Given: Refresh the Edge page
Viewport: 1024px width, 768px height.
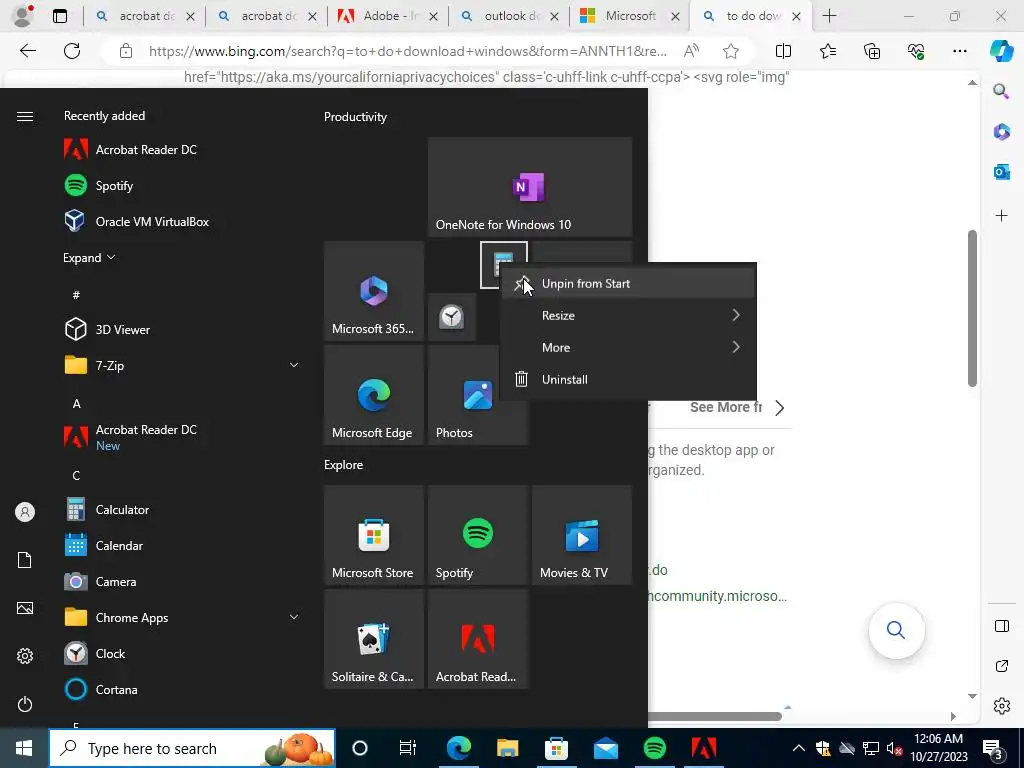Looking at the screenshot, I should (72, 51).
